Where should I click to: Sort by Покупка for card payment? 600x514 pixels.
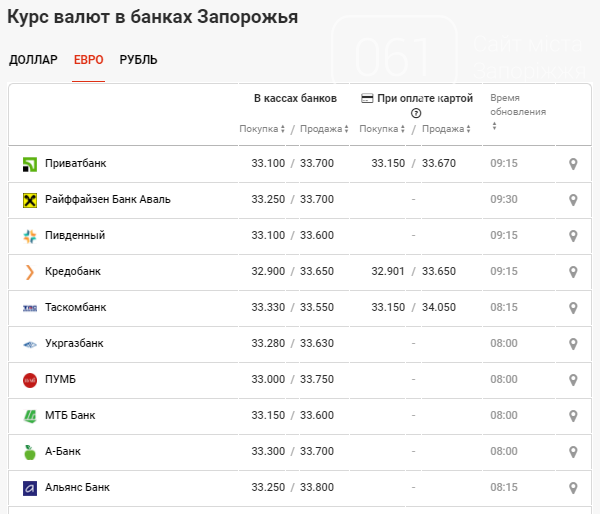click(x=382, y=129)
